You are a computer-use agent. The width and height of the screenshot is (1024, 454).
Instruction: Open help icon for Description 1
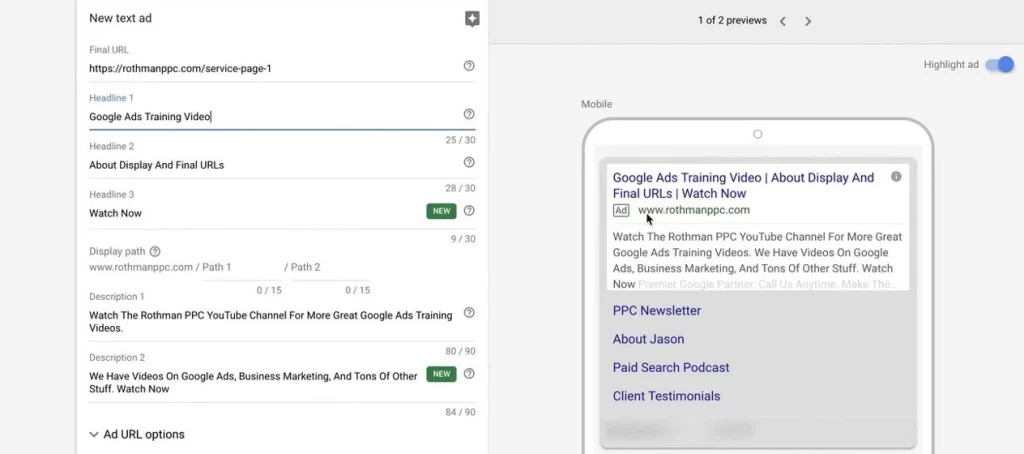(x=469, y=312)
